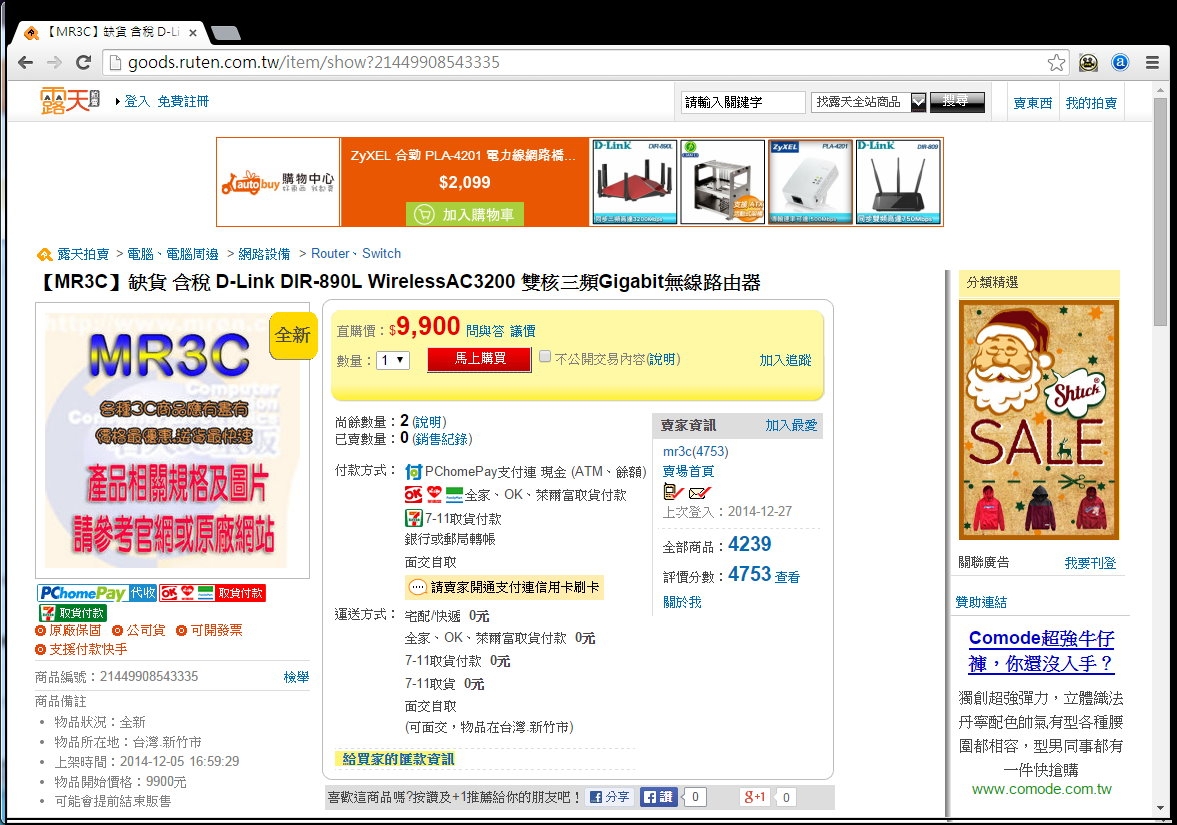Click 加入追蹤 to track item
Image resolution: width=1177 pixels, height=825 pixels.
785,360
